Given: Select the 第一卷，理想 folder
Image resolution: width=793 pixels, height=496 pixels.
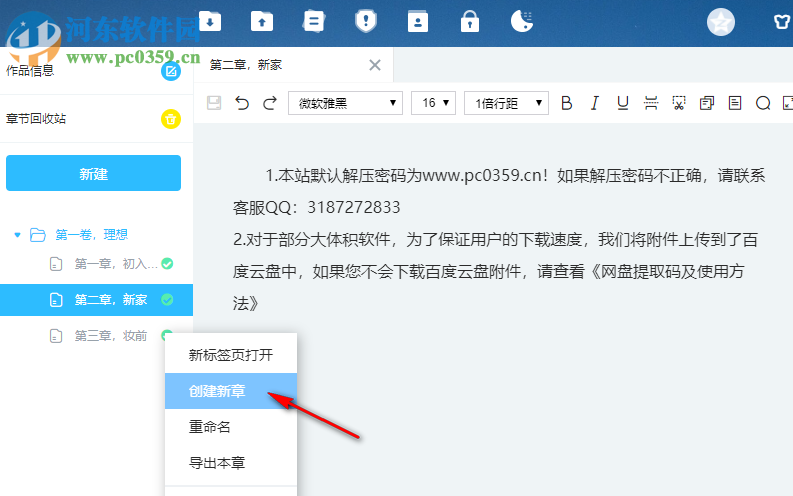Looking at the screenshot, I should [91, 235].
